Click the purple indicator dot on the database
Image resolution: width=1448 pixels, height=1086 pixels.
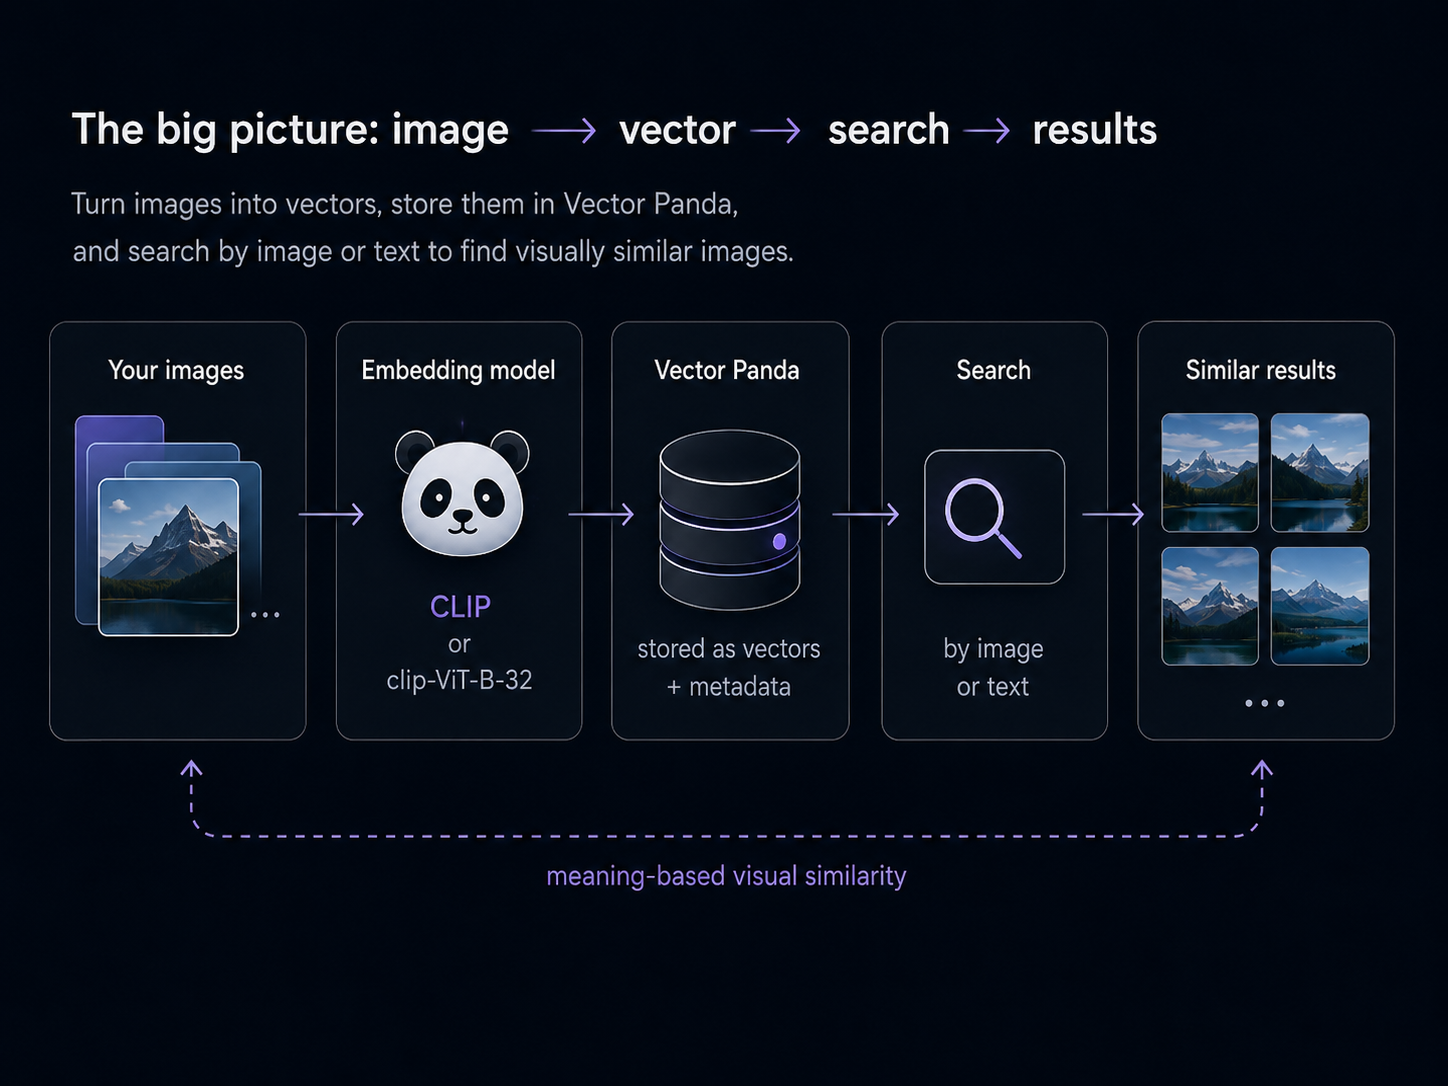tap(779, 541)
